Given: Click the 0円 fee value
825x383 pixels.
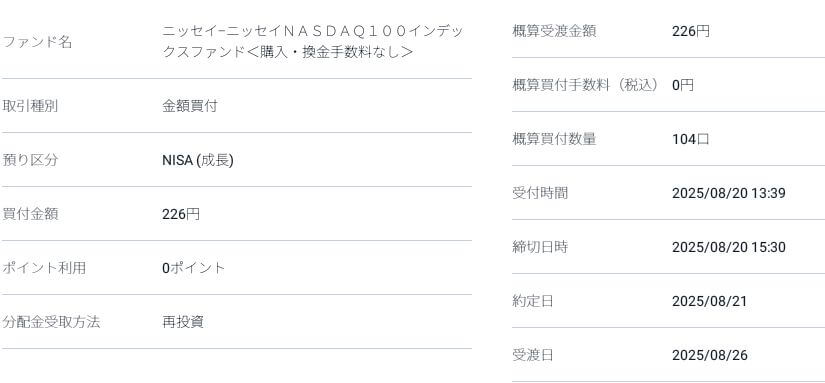Looking at the screenshot, I should [683, 85].
